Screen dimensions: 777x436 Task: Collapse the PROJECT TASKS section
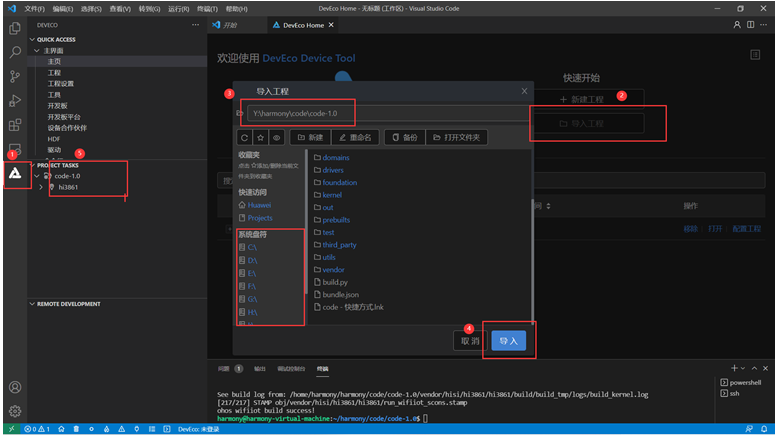pos(32,165)
